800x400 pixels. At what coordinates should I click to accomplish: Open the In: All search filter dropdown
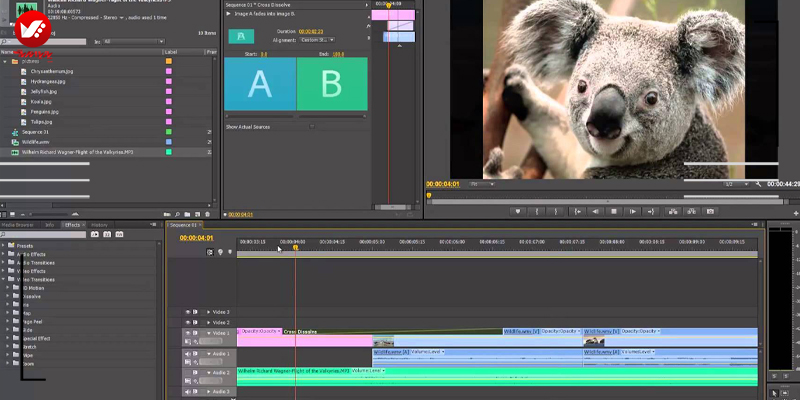pos(134,41)
